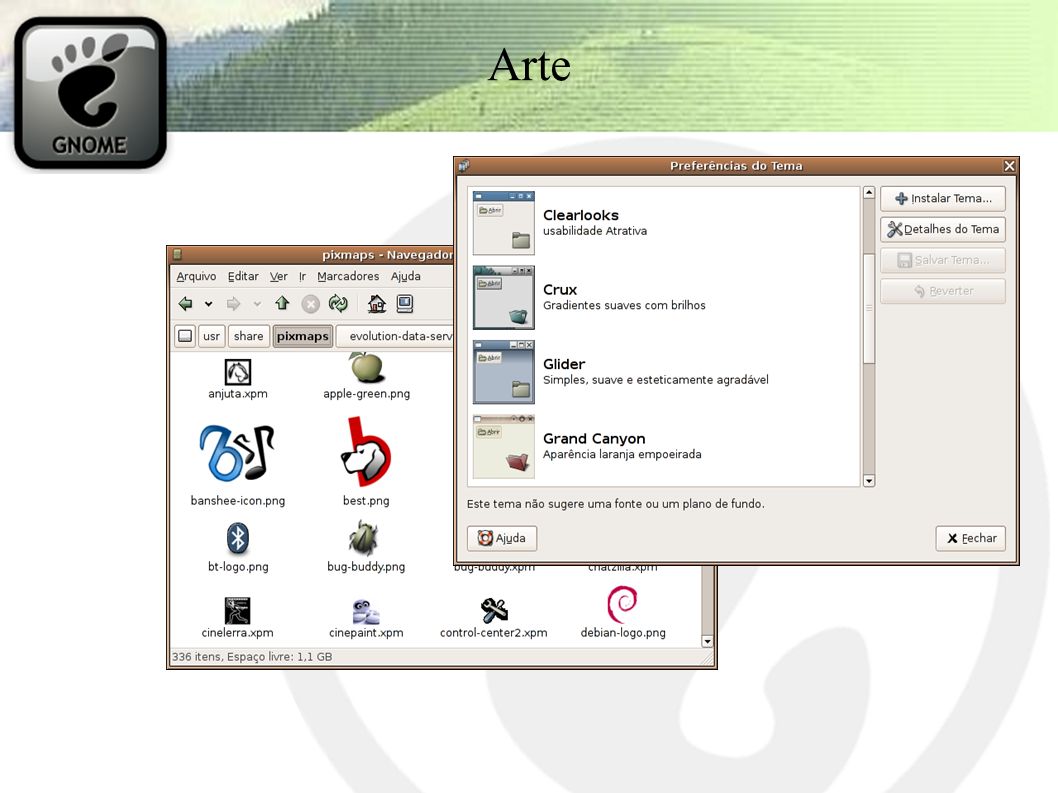
Task: Select the Crux theme thumbnail
Action: coord(503,297)
